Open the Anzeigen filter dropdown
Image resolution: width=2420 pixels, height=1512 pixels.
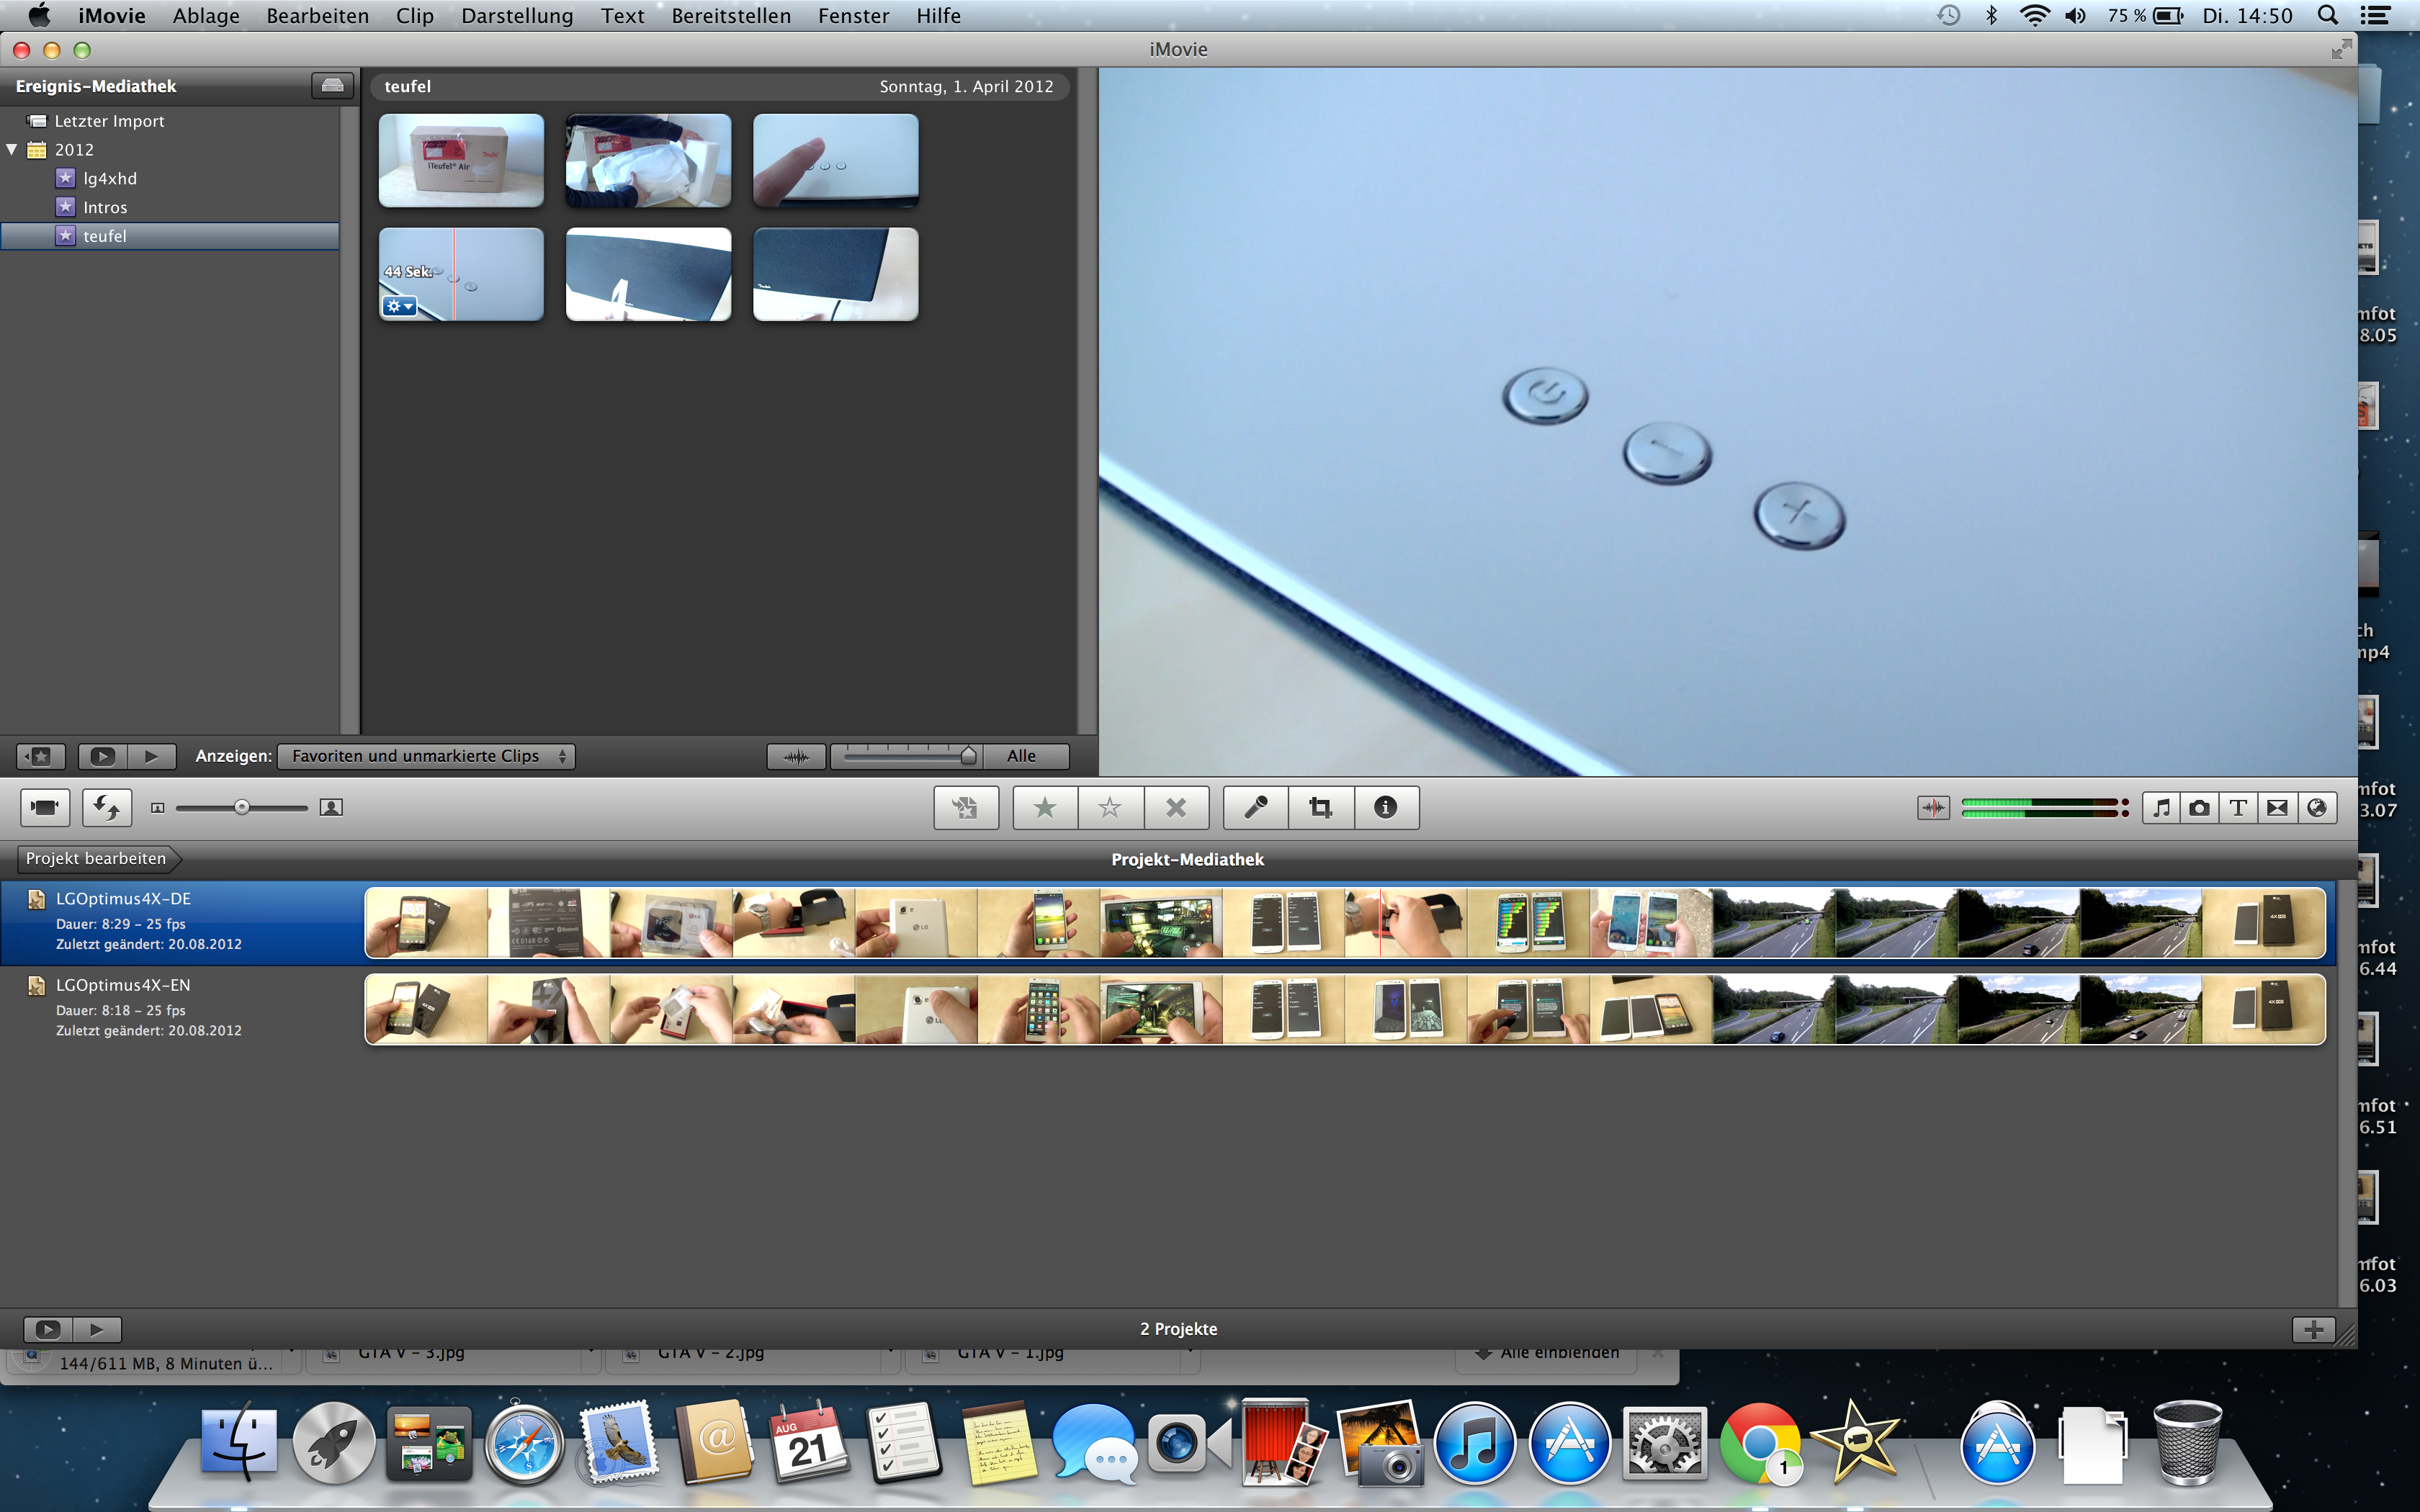pos(426,756)
